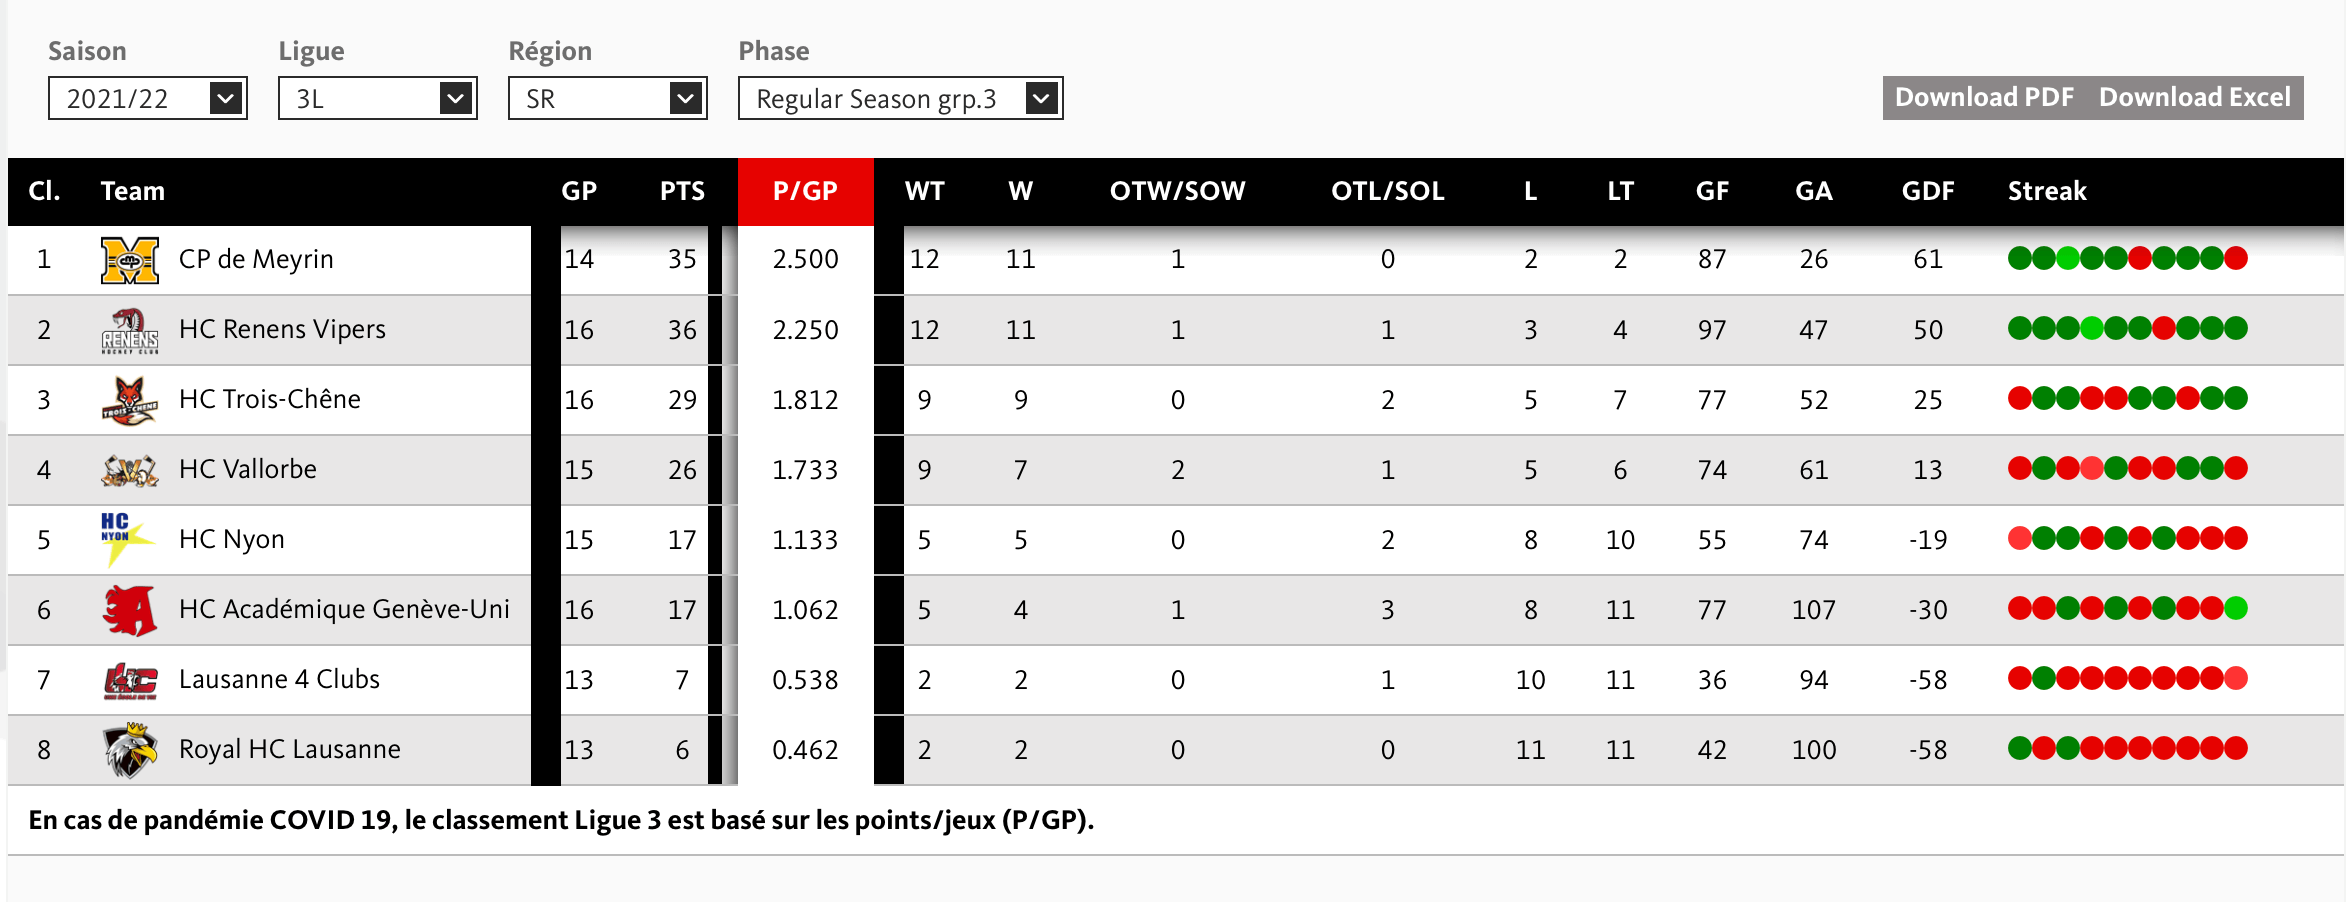Click the HC Trois-Chêne fox logo
Screen dimensions: 2350x902
click(130, 400)
